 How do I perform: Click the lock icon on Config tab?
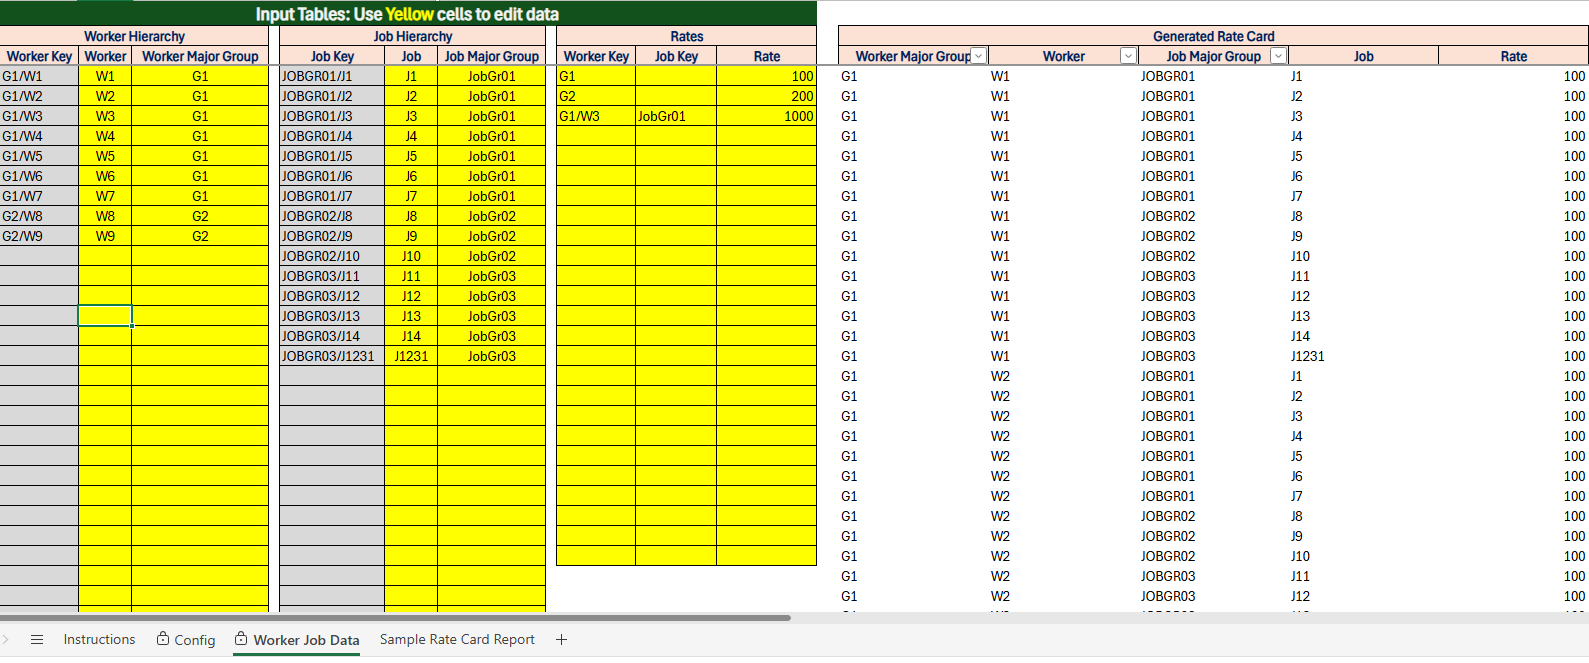pos(163,639)
